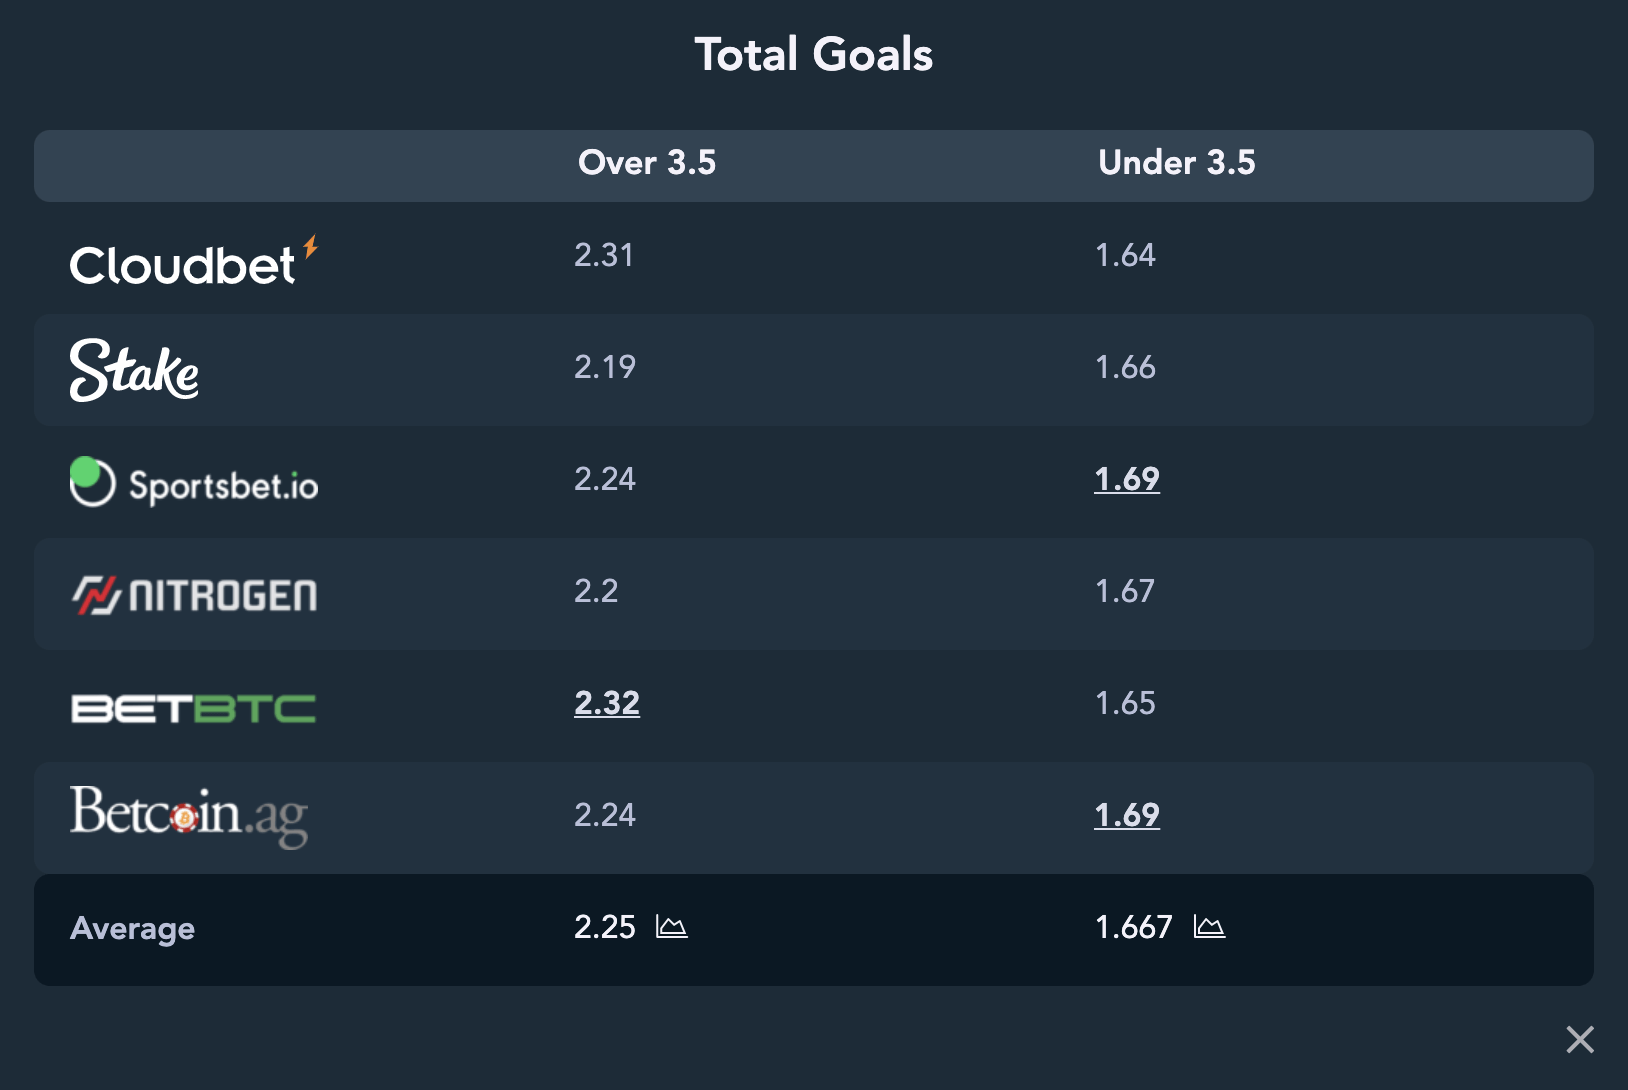The image size is (1628, 1090).
Task: Click the Stake logo
Action: [134, 370]
